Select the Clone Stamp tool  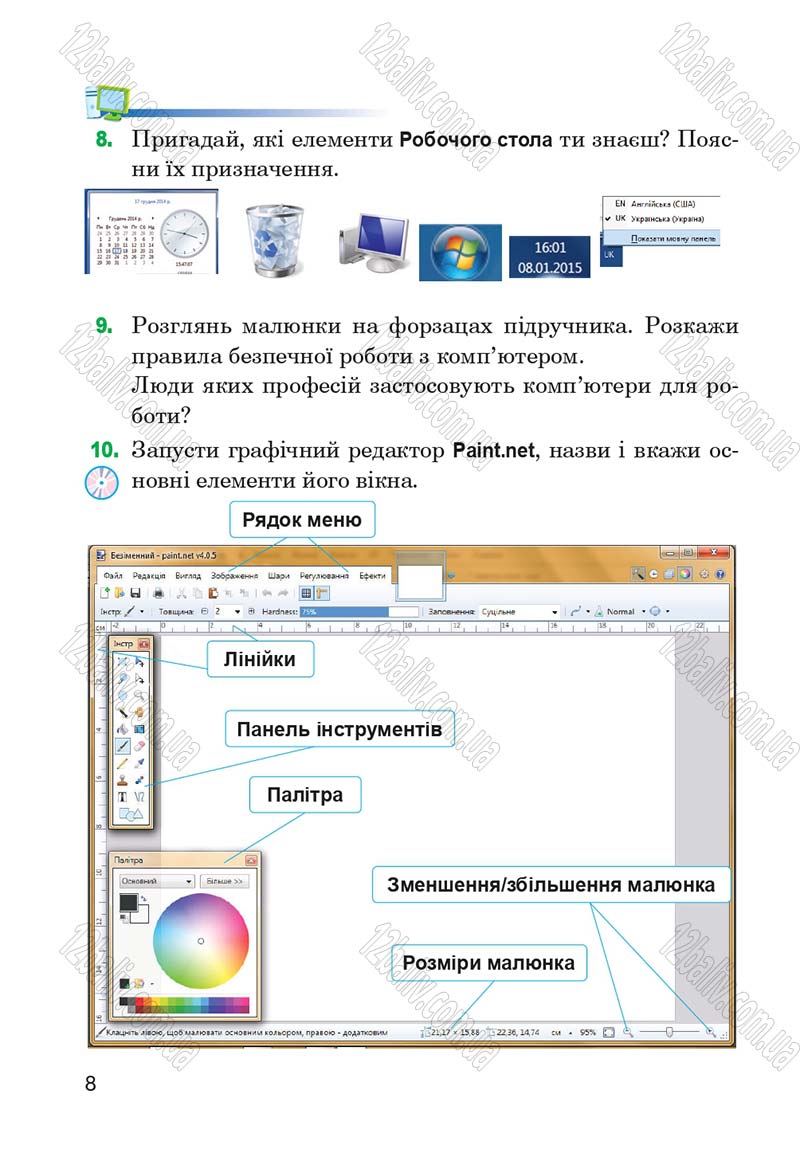[122, 781]
